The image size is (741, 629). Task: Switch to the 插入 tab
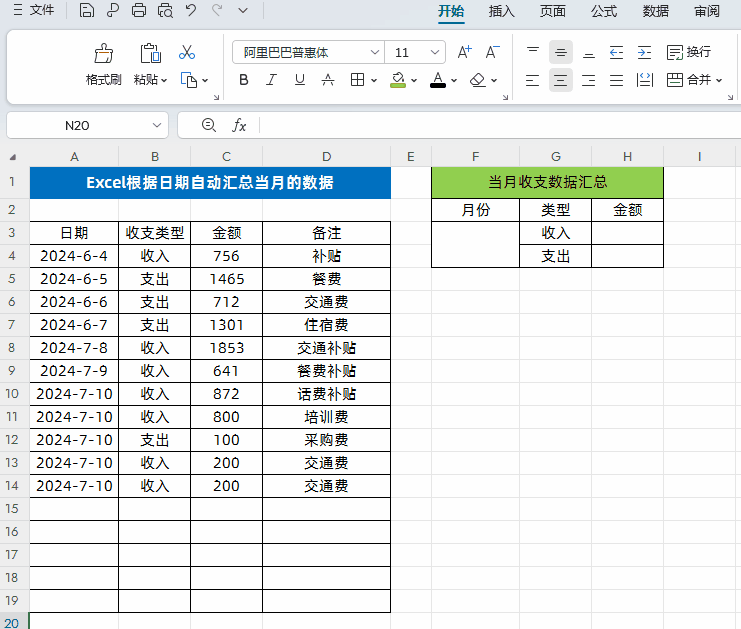pyautogui.click(x=501, y=11)
